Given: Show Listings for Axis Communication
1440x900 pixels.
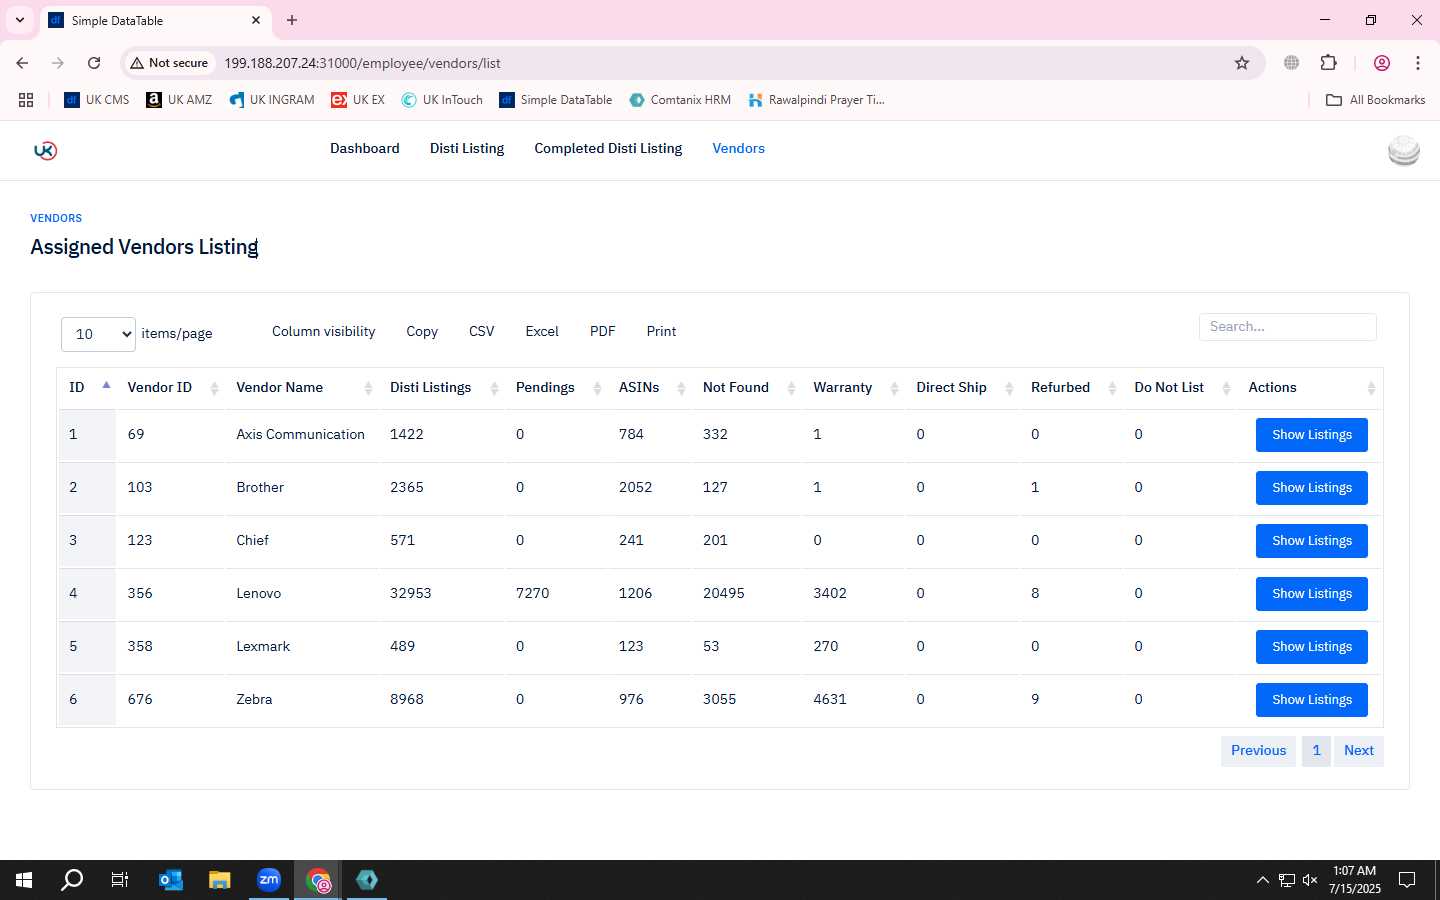Looking at the screenshot, I should [1312, 435].
